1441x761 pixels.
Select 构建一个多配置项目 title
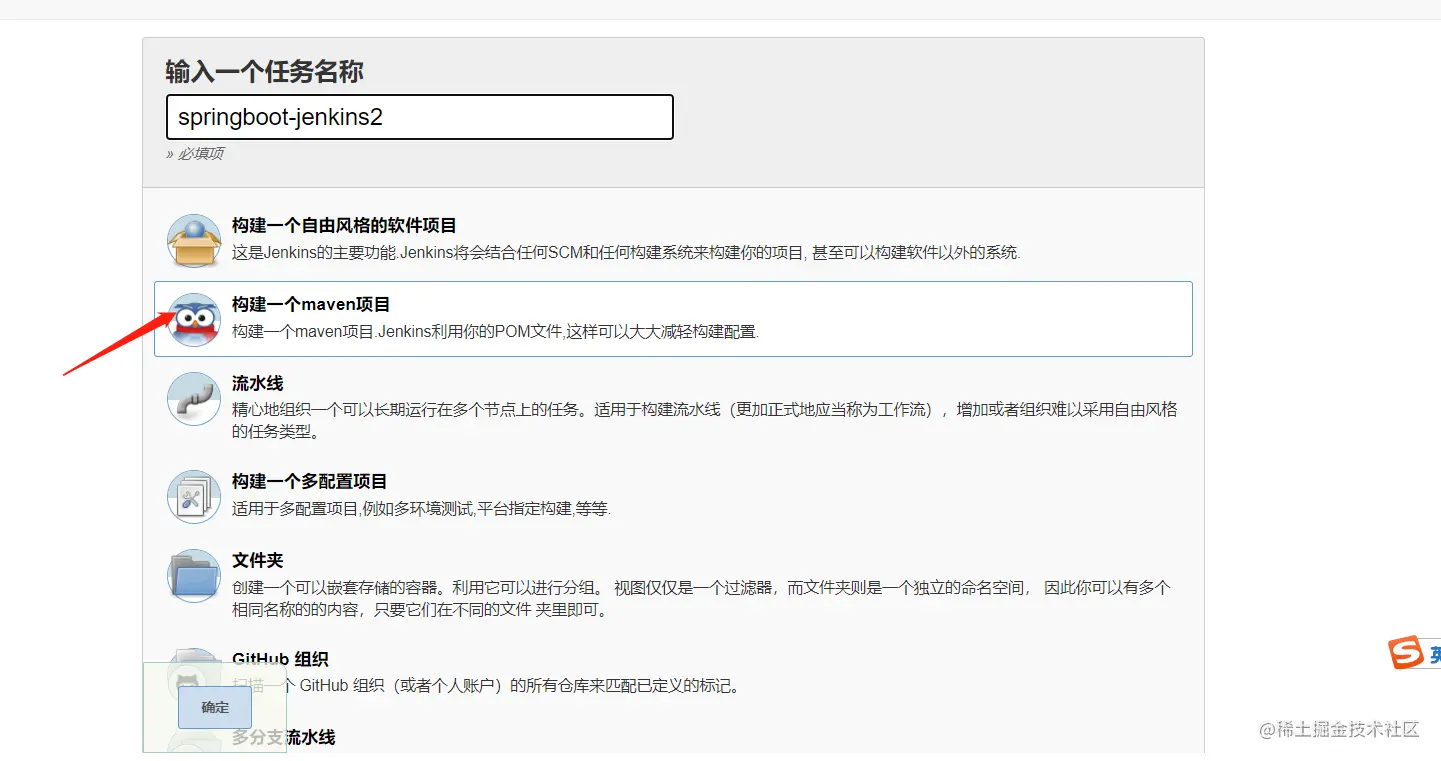309,482
